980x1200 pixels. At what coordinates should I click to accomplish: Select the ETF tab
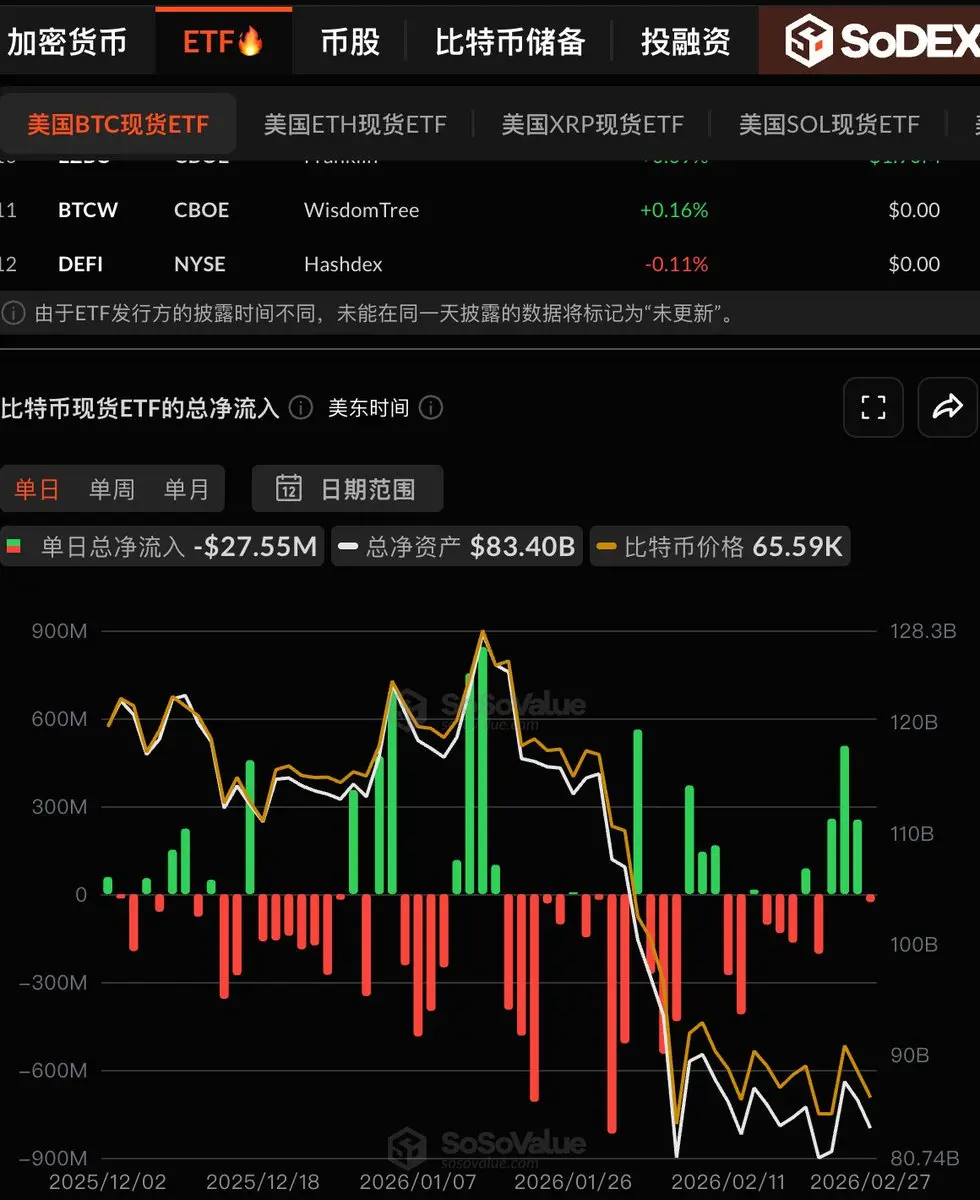click(x=223, y=41)
